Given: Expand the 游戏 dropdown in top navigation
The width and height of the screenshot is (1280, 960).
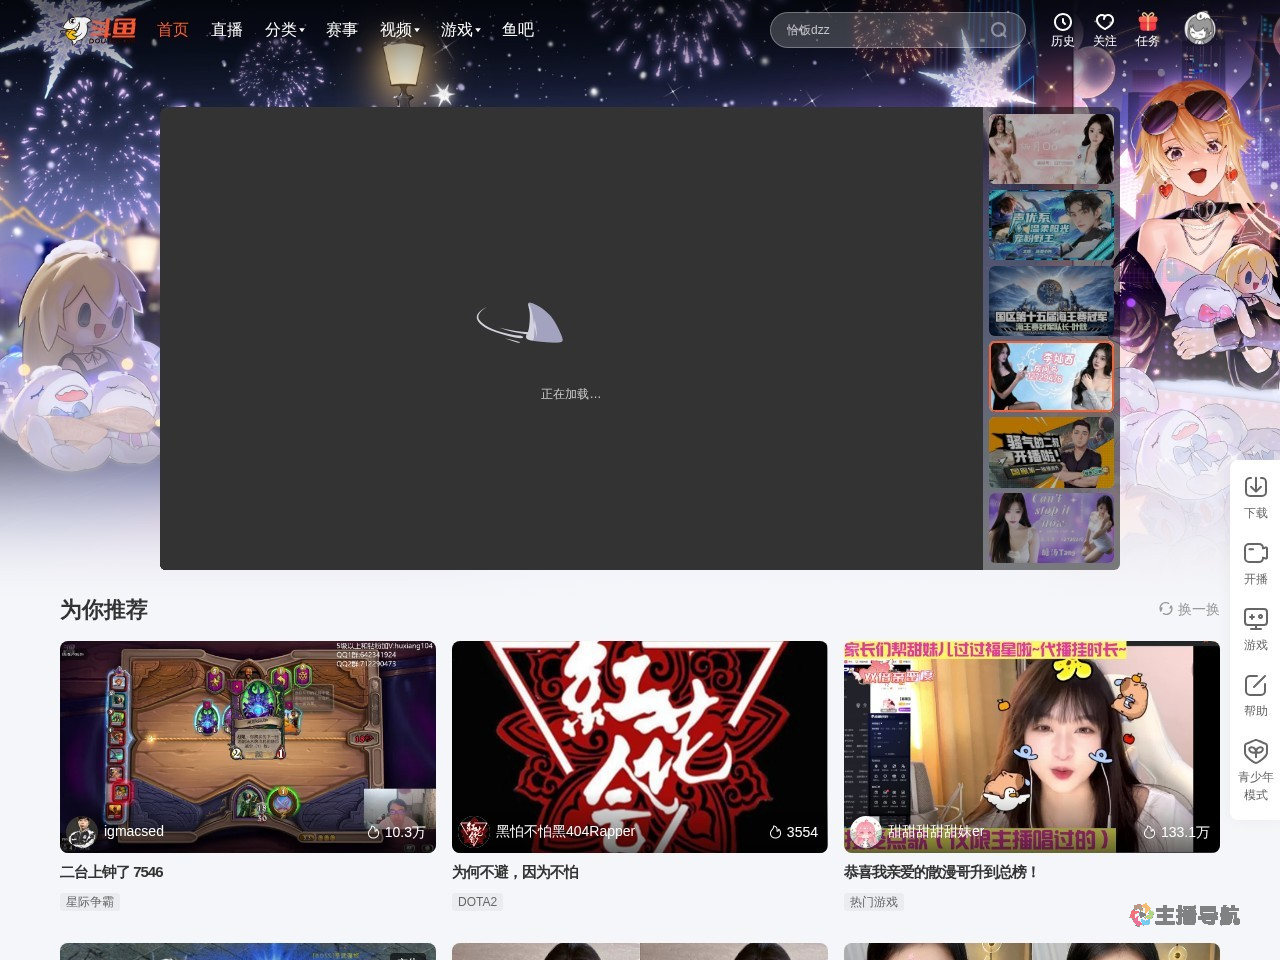Looking at the screenshot, I should (458, 30).
